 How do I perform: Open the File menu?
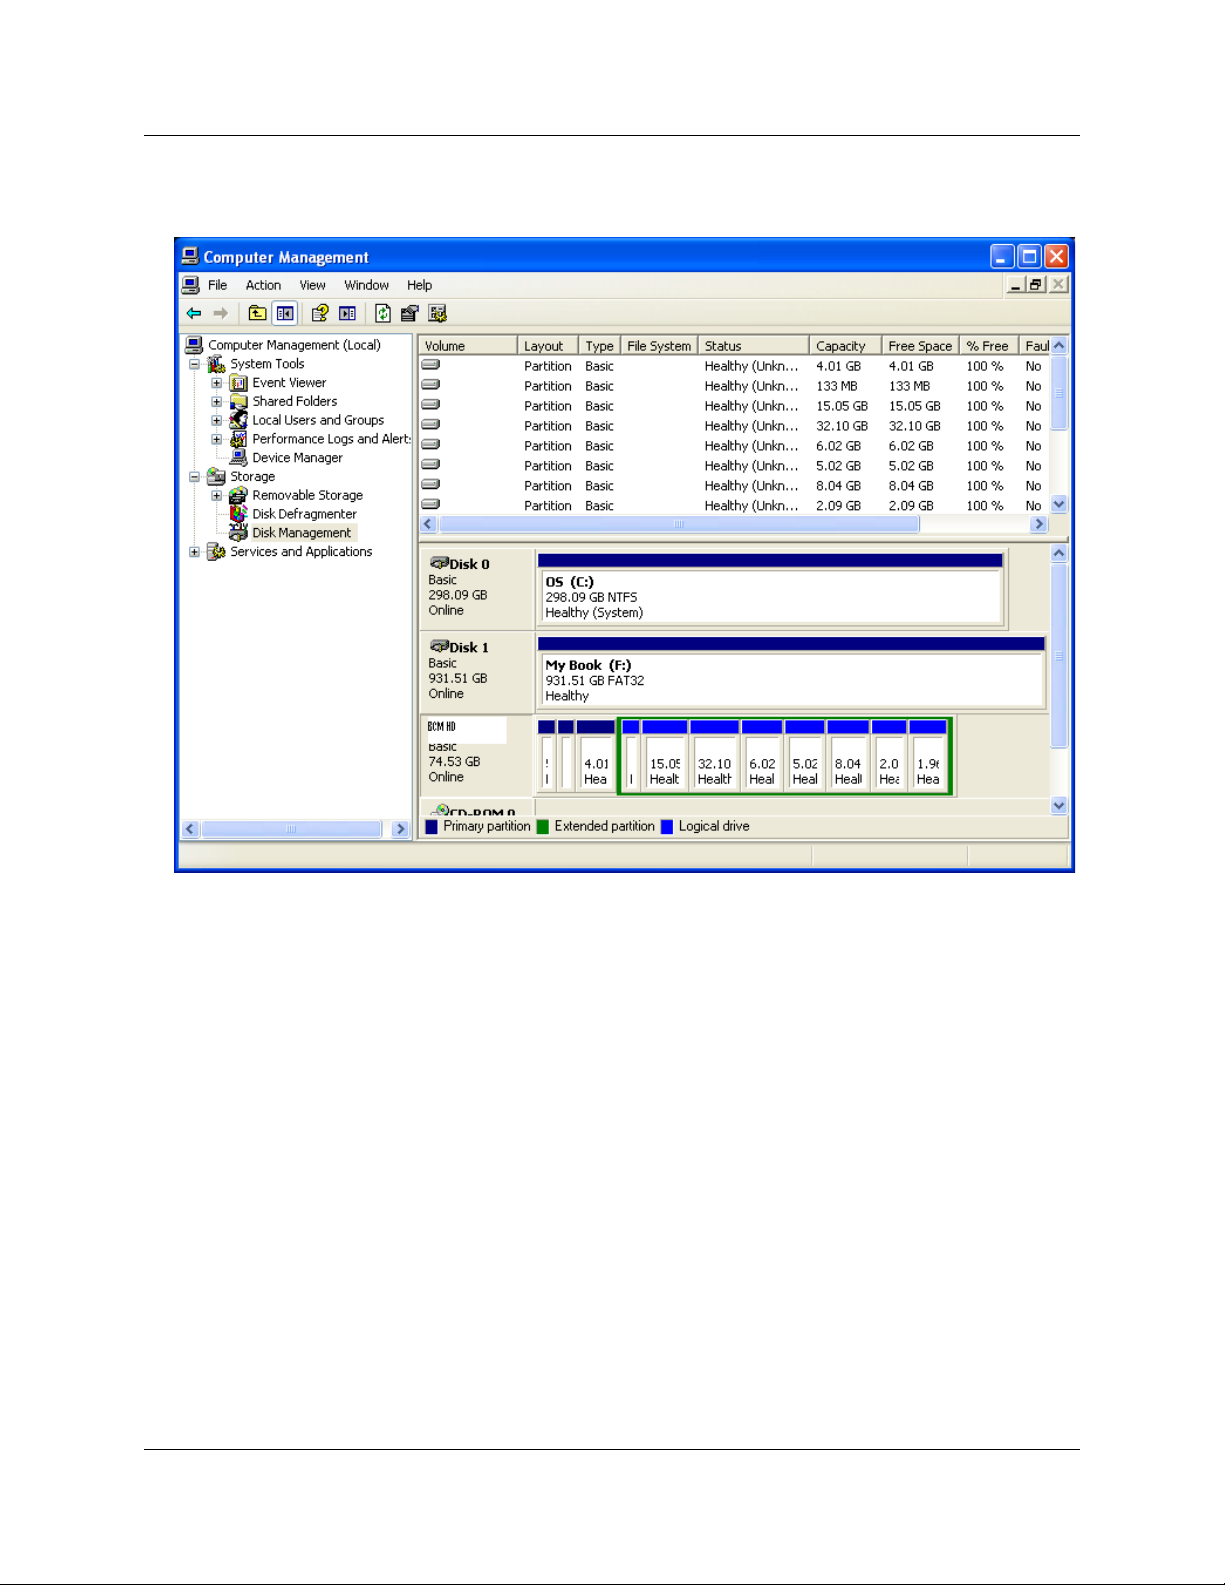(217, 285)
